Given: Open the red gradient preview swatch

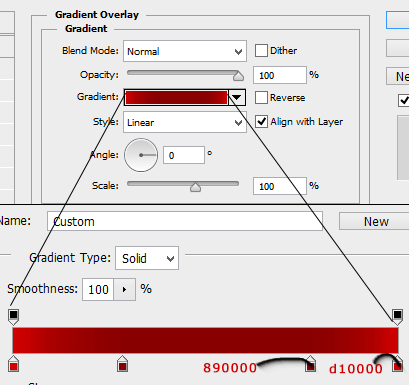Looking at the screenshot, I should point(176,97).
